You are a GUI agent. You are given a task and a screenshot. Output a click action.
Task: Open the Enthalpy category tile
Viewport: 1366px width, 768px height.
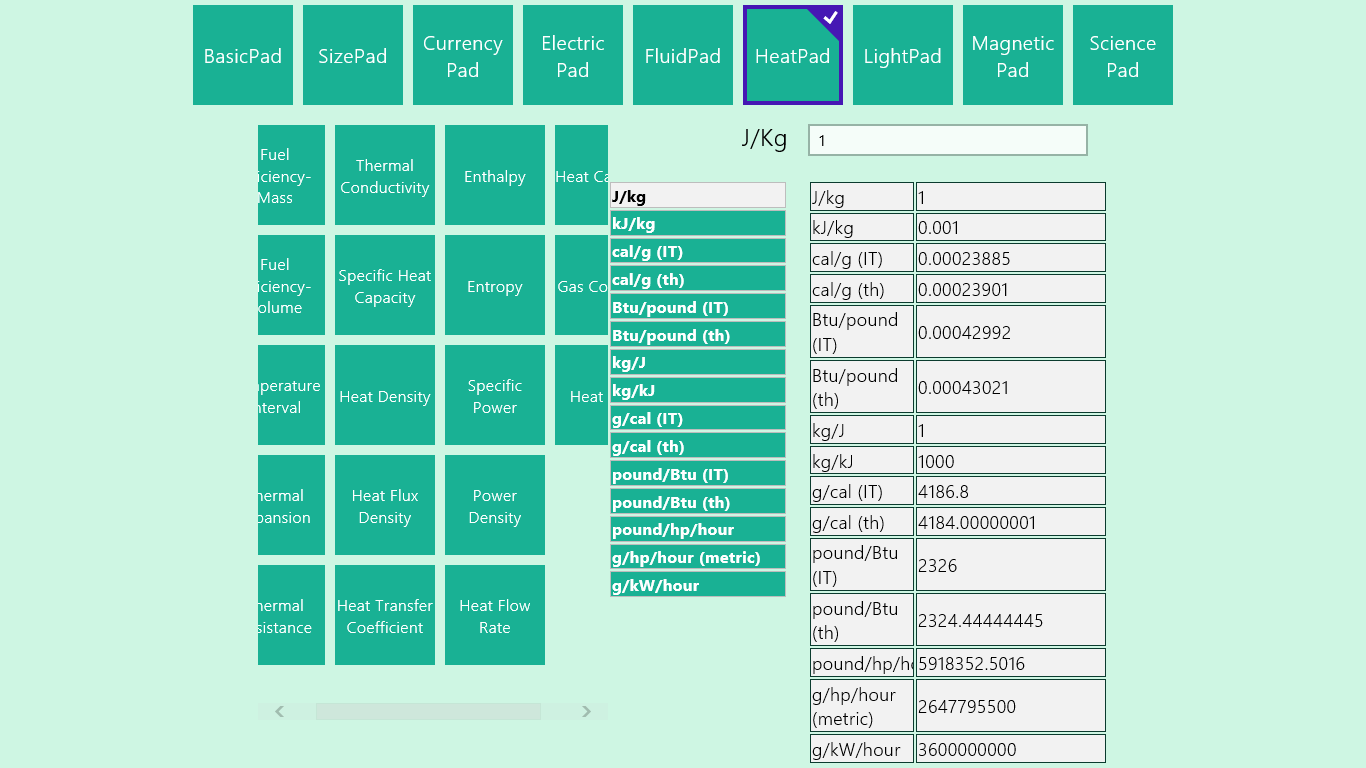[495, 175]
